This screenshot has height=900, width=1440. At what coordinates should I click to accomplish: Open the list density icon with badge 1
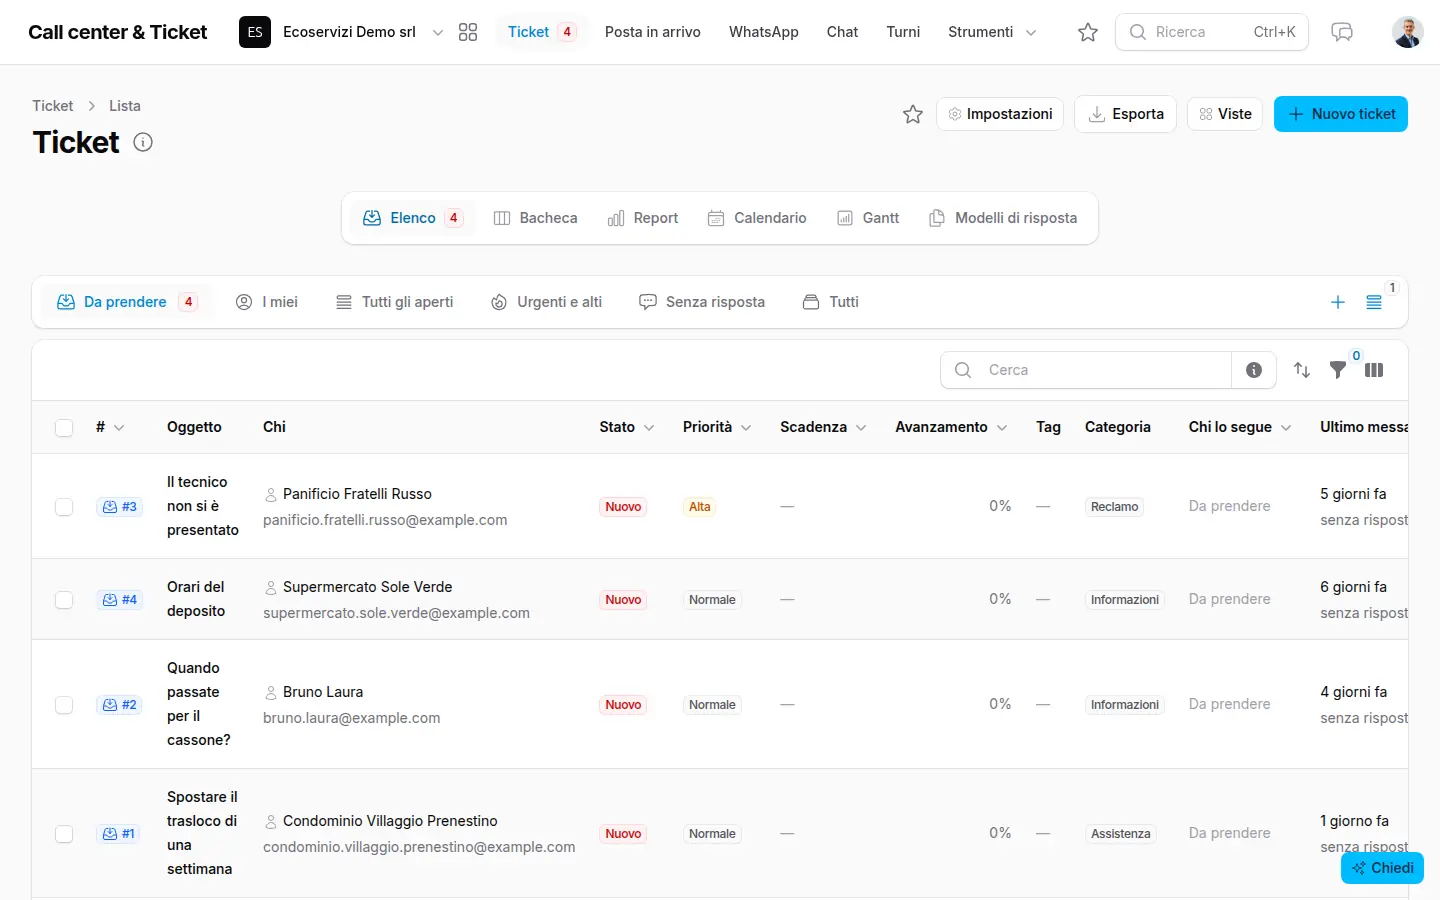tap(1374, 302)
